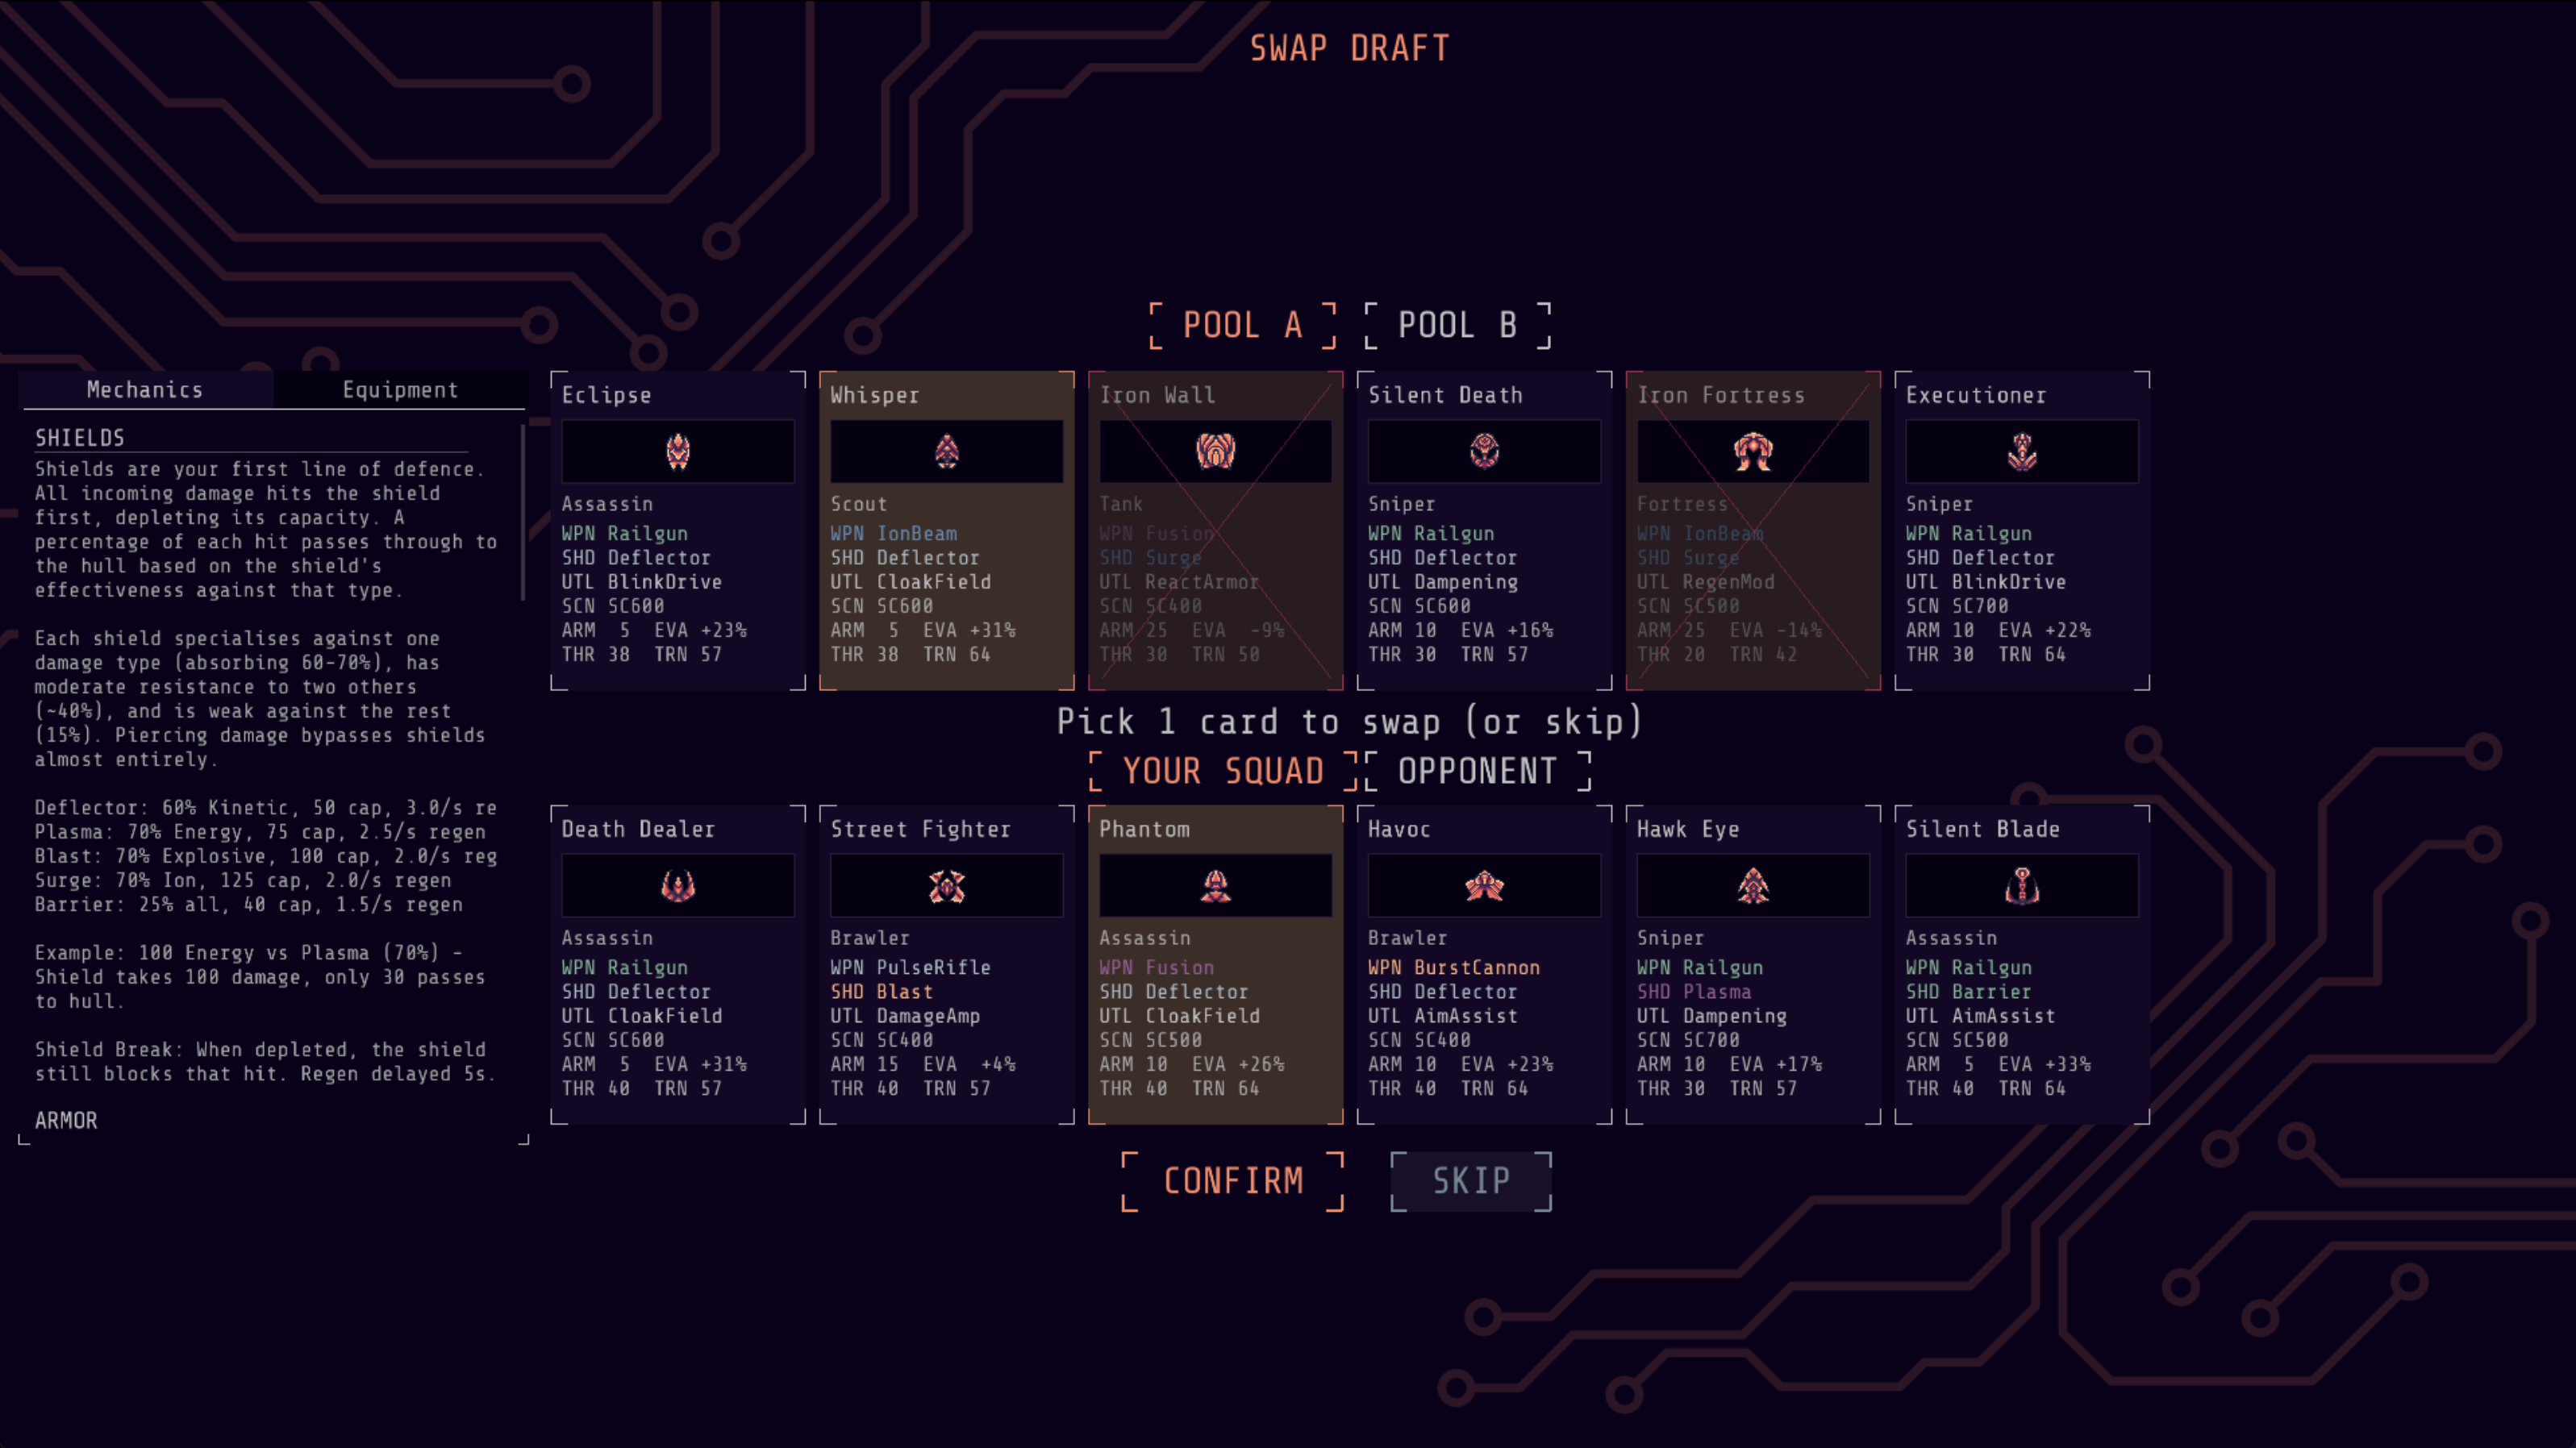Click the Iron Fortress card title

coord(1720,395)
